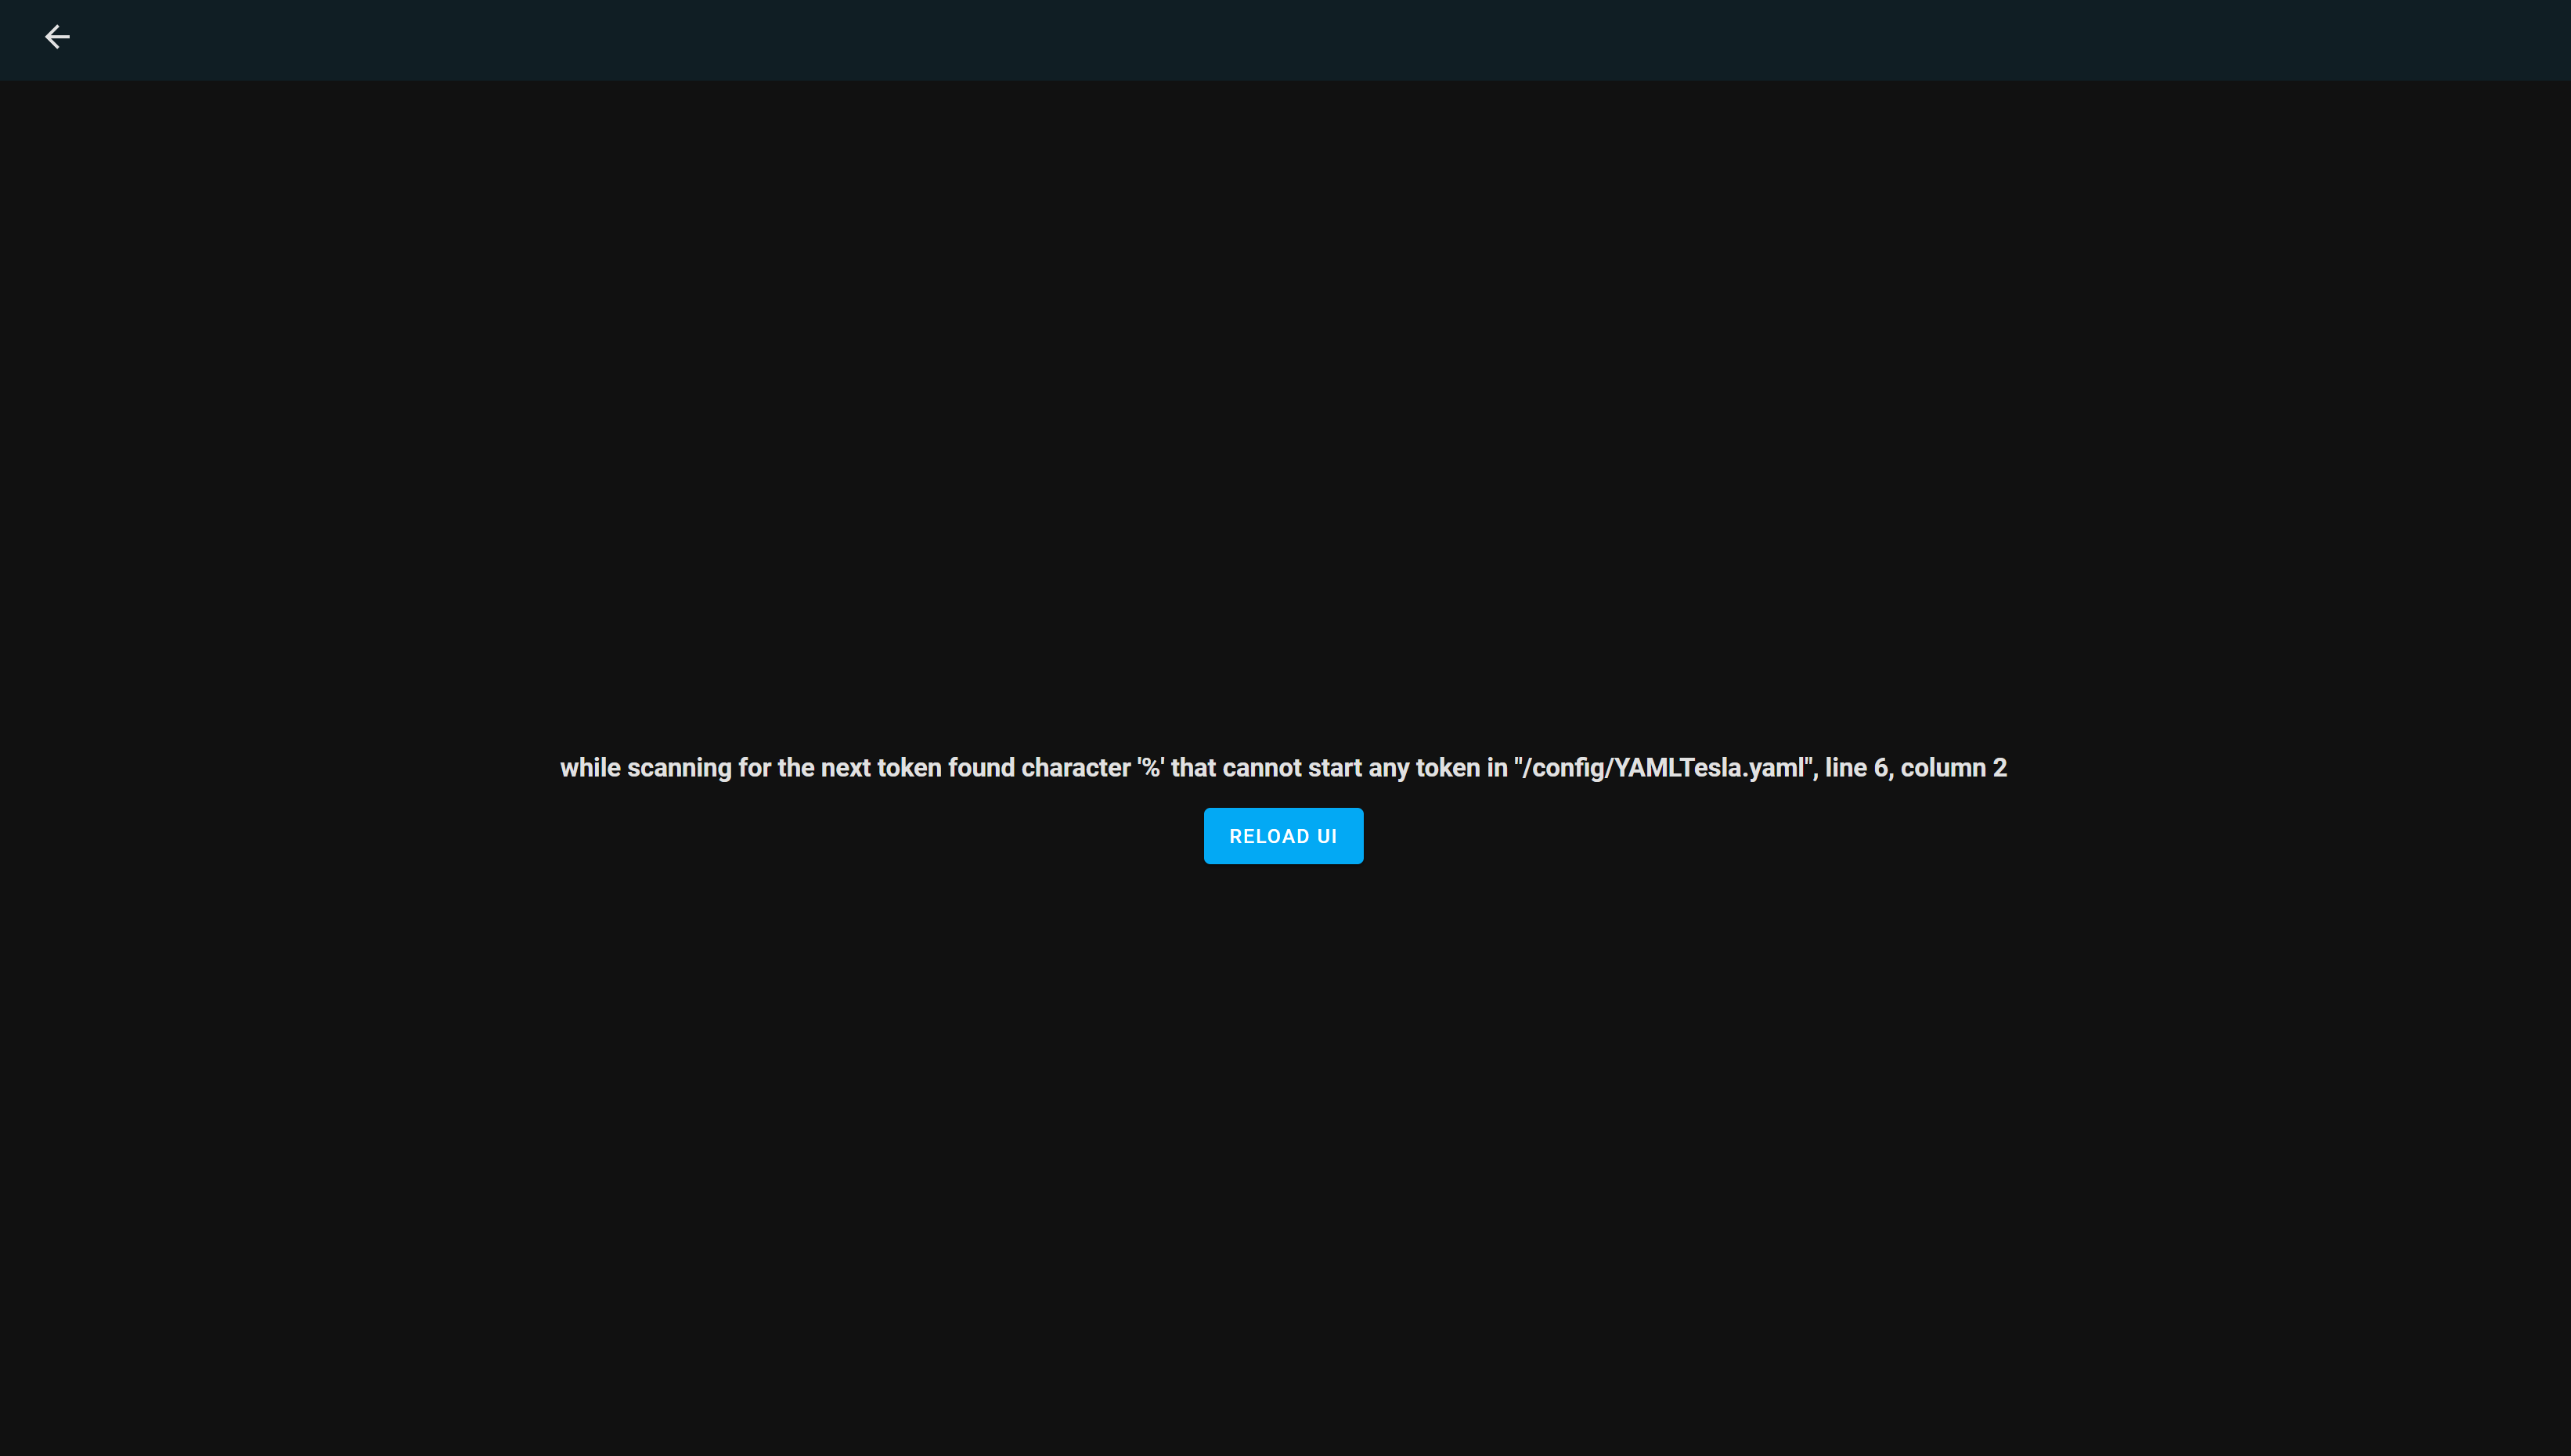Use the back navigation icon in the toolbar

[57, 37]
